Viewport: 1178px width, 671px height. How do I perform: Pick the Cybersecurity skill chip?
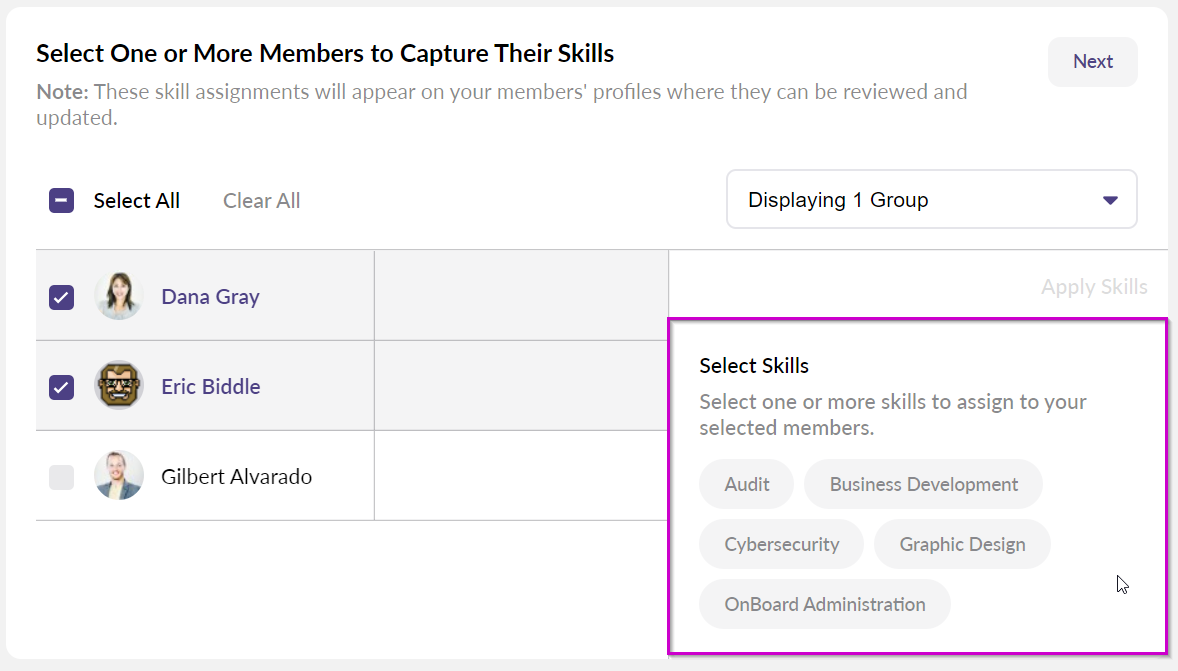(x=781, y=545)
